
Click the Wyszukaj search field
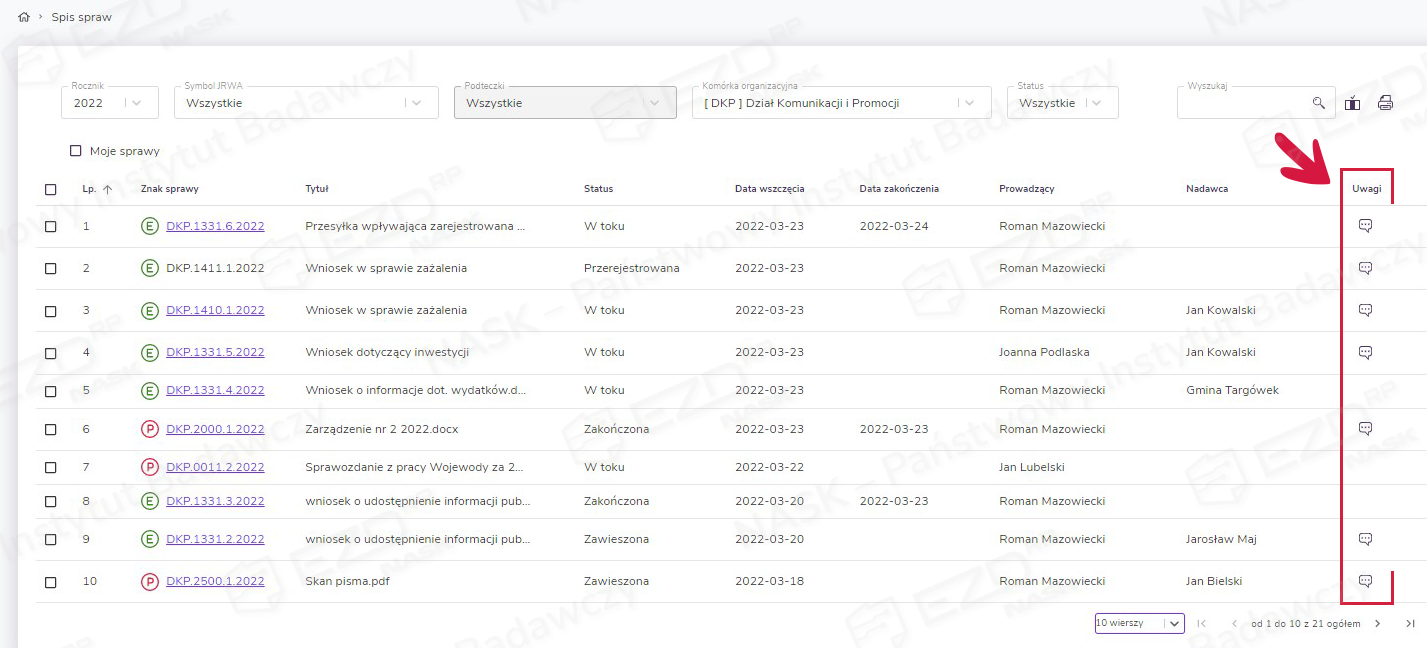point(1243,103)
